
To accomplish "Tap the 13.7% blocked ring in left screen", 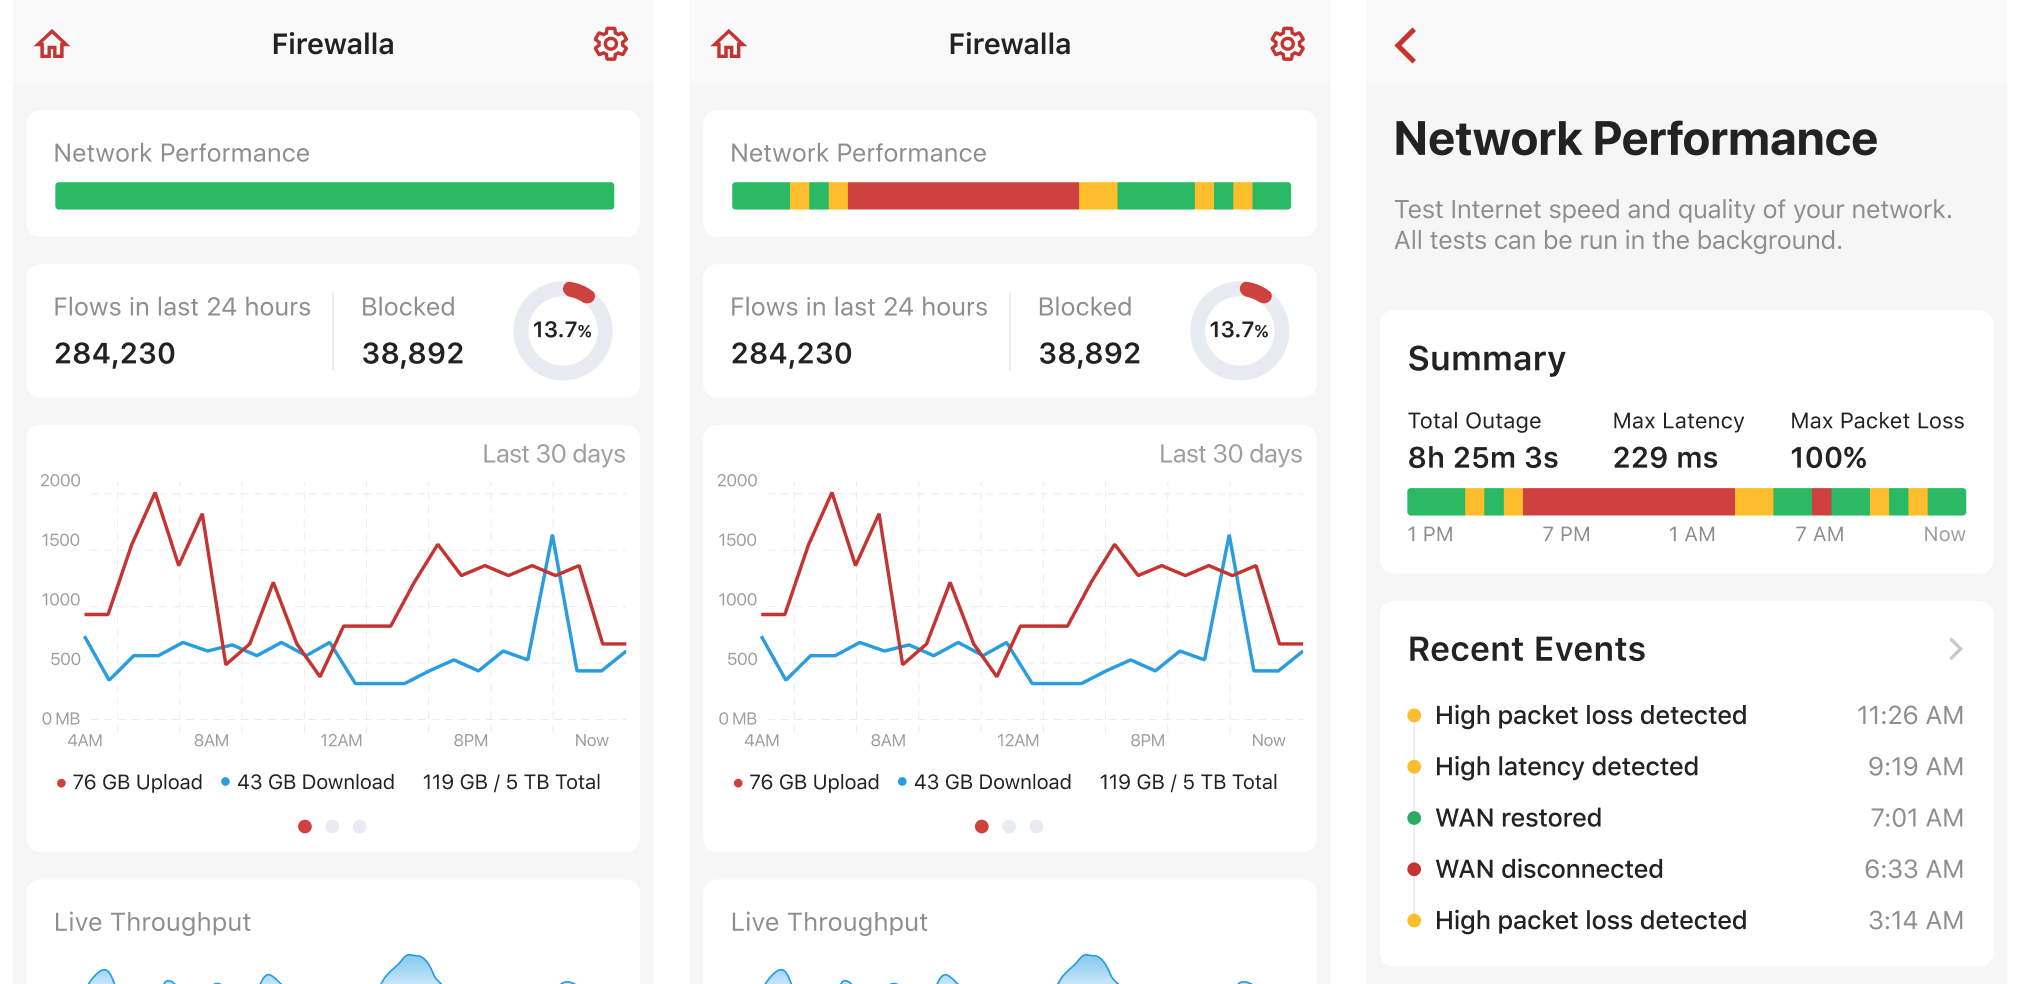I will [x=562, y=331].
